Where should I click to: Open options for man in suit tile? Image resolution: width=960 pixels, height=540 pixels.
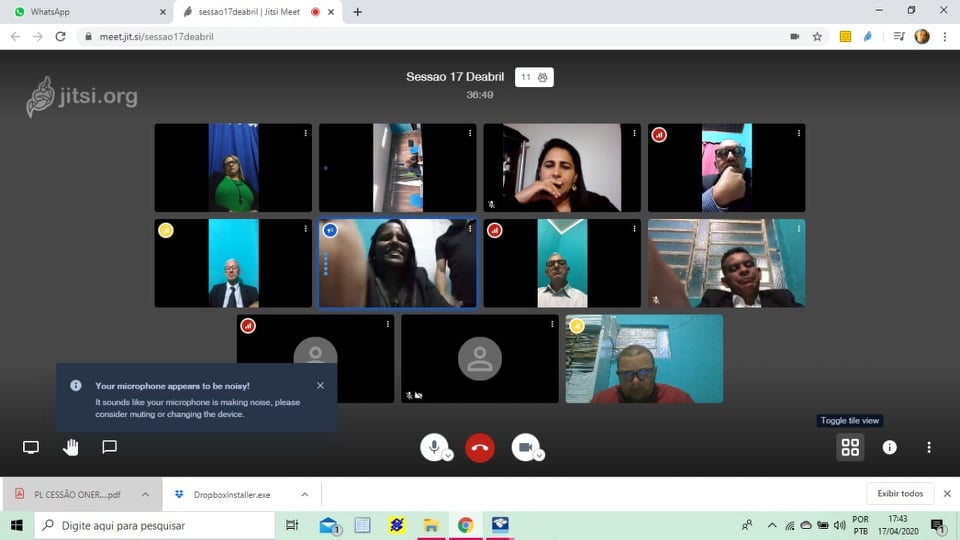point(306,228)
